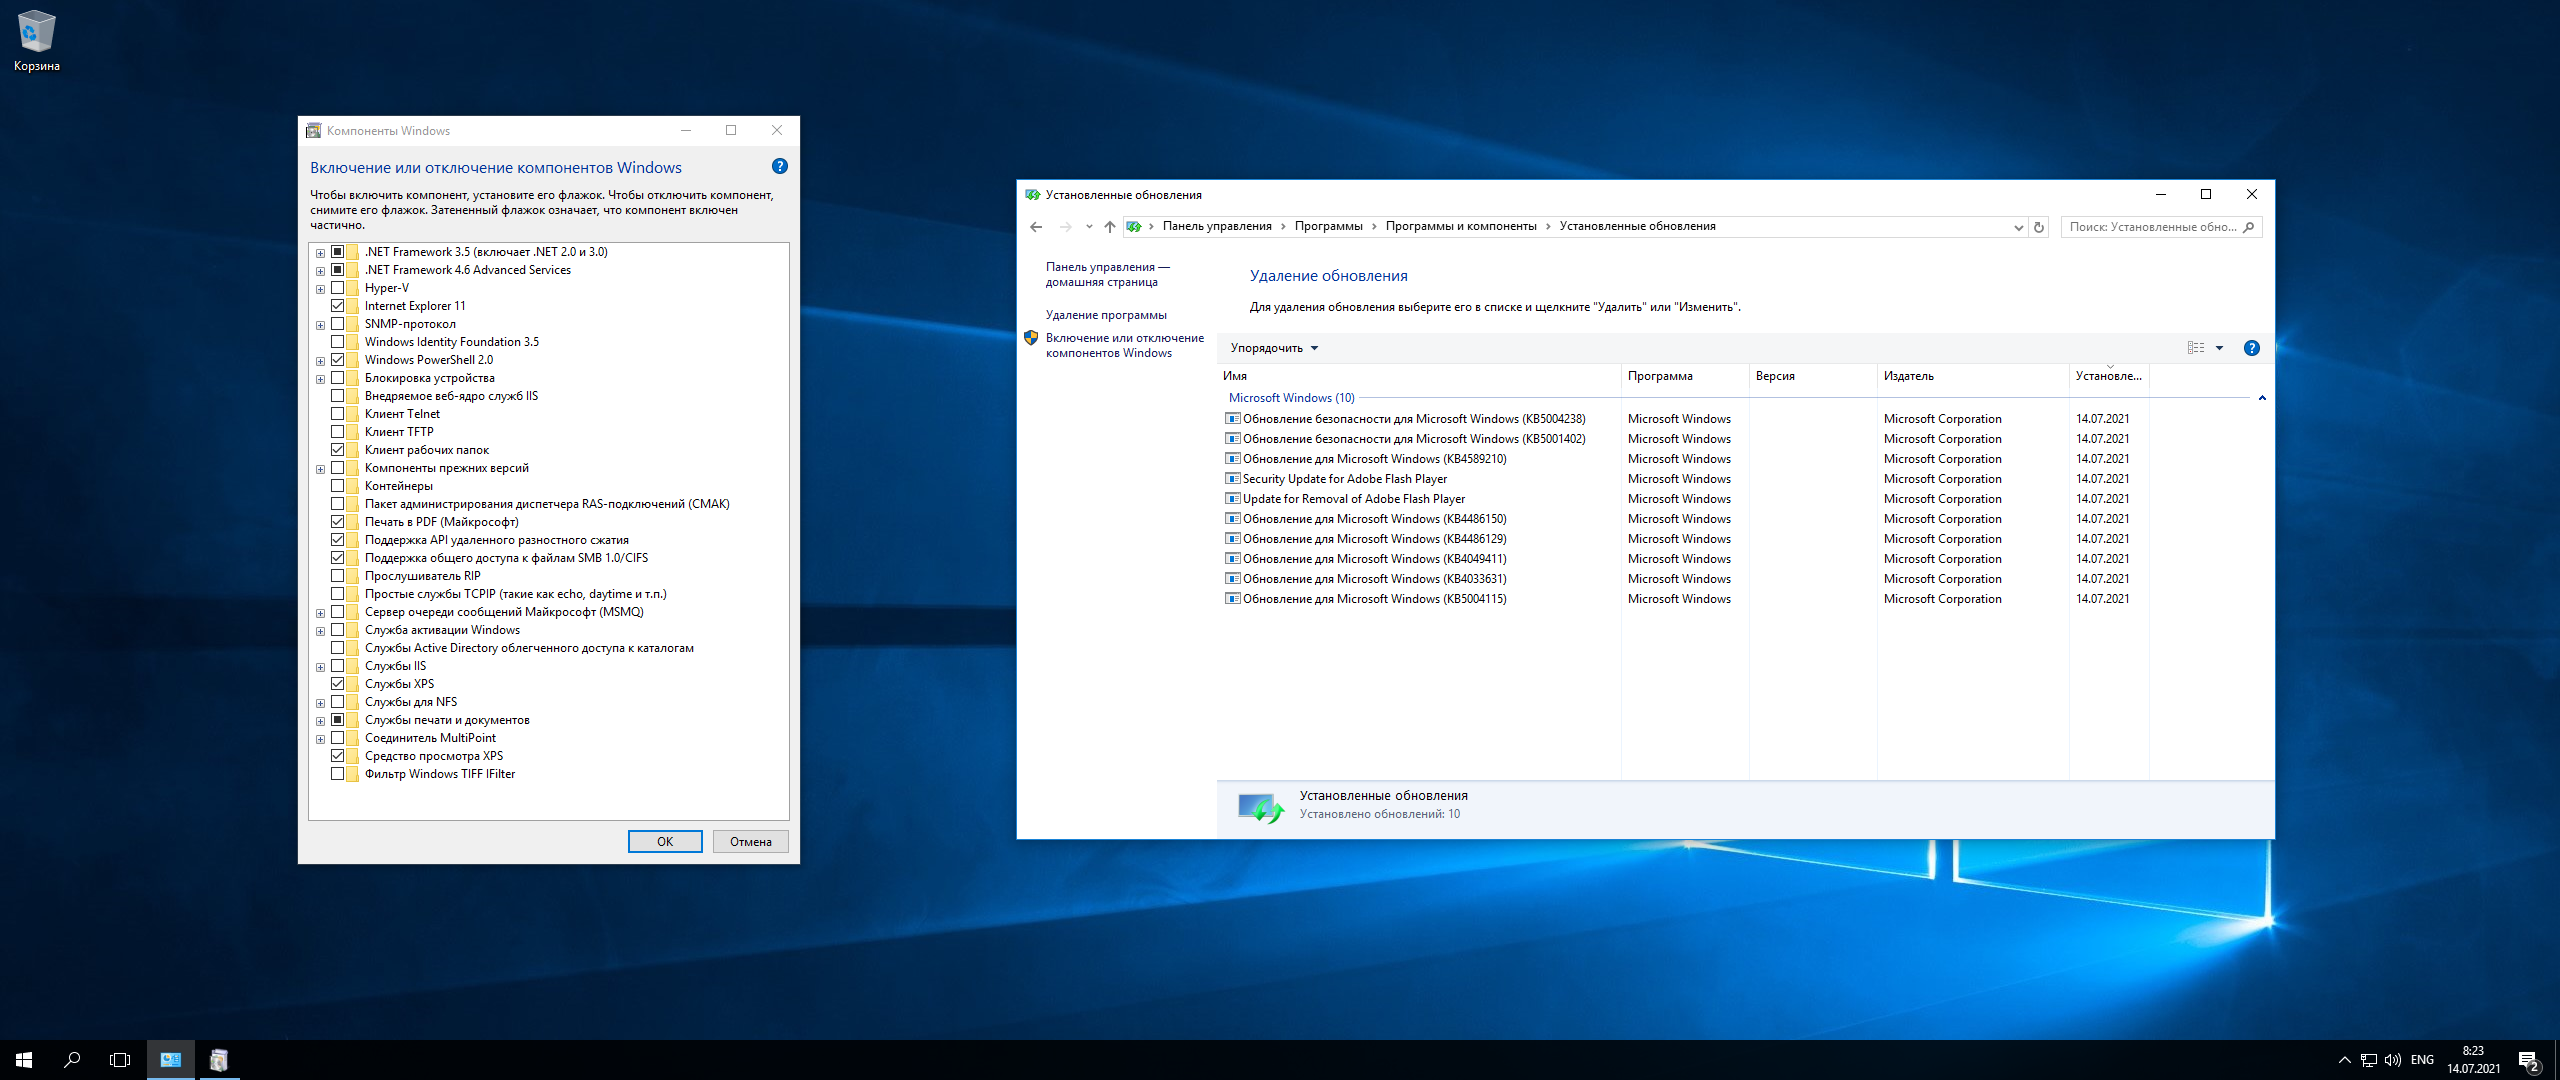
Task: Click the Компоненты Windows title bar icon
Action: (x=314, y=131)
